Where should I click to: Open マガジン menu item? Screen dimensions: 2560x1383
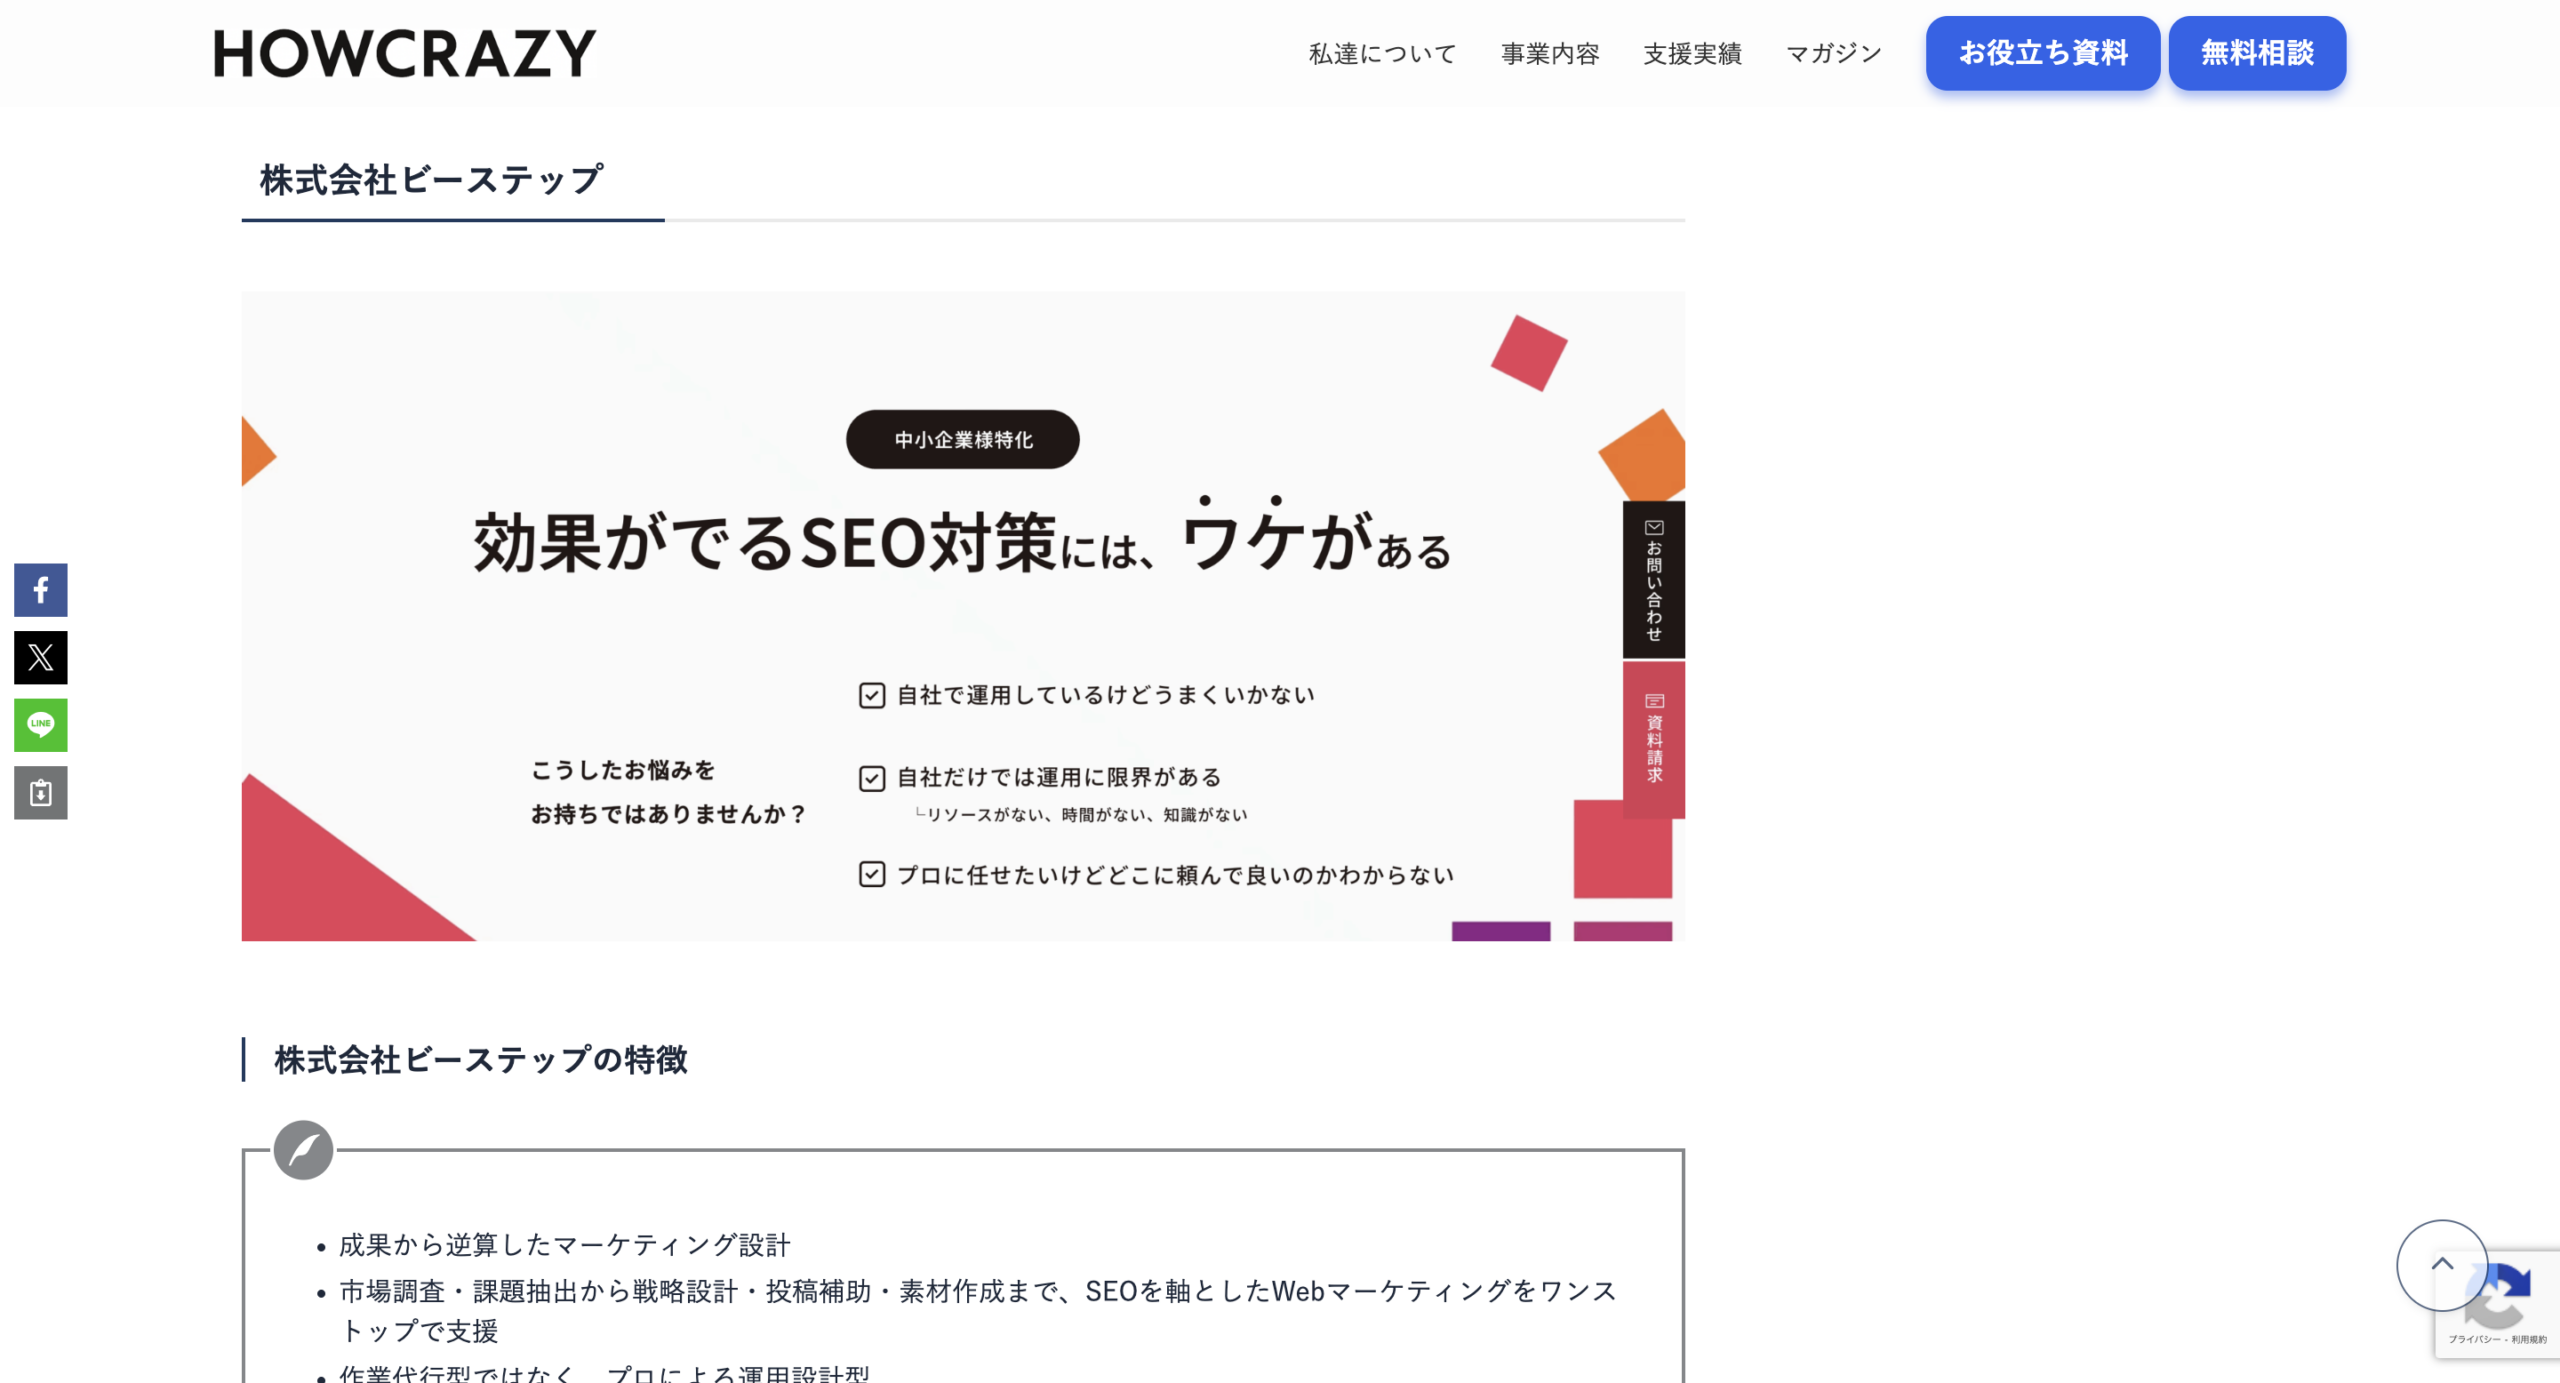pyautogui.click(x=1833, y=53)
